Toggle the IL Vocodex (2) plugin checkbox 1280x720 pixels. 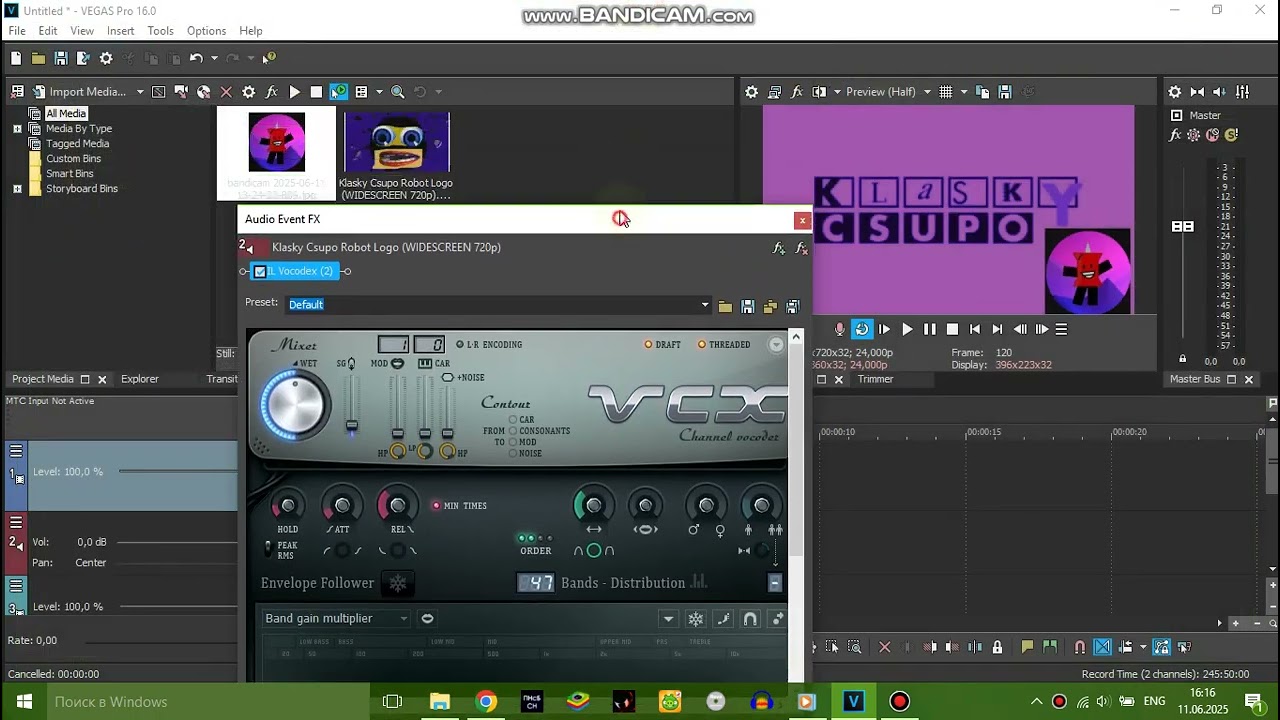(x=260, y=271)
